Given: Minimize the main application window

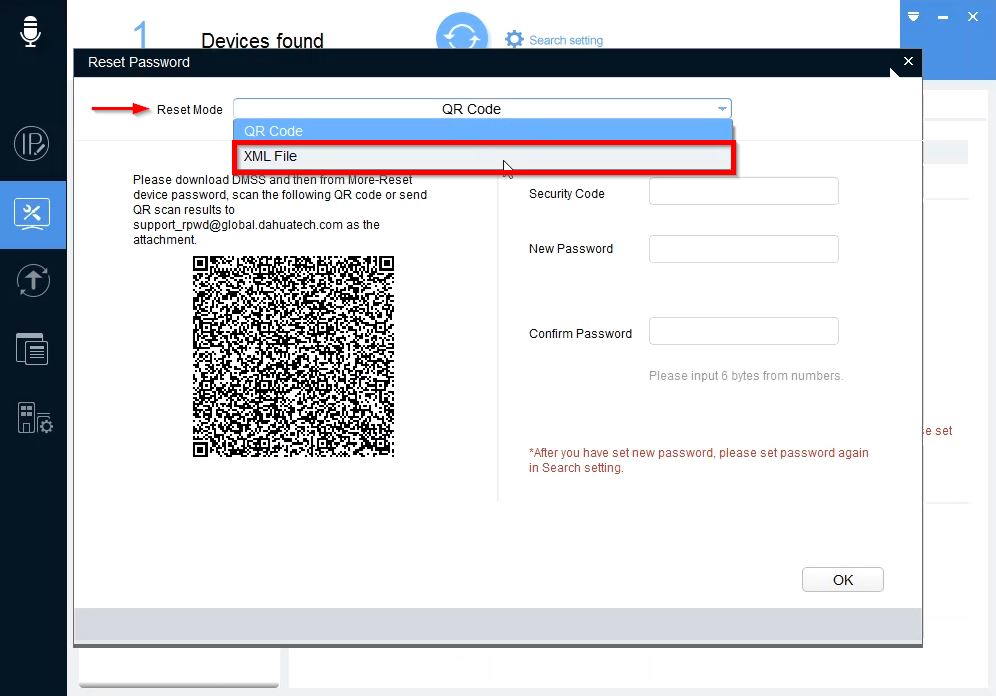Looking at the screenshot, I should point(943,17).
